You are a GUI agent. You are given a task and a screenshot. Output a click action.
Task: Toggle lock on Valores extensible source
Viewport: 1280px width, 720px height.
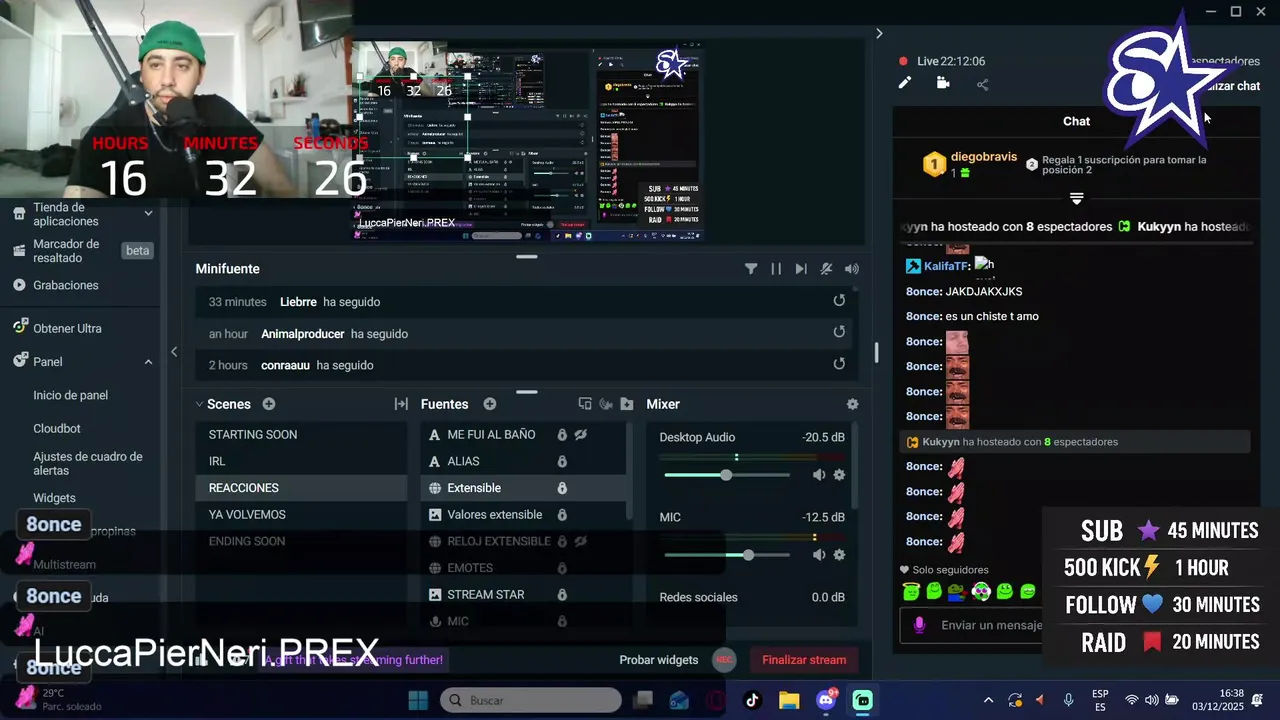coord(562,515)
